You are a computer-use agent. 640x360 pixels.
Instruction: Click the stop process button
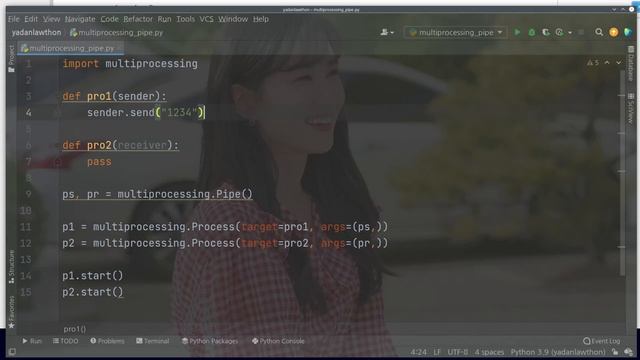(x=581, y=32)
